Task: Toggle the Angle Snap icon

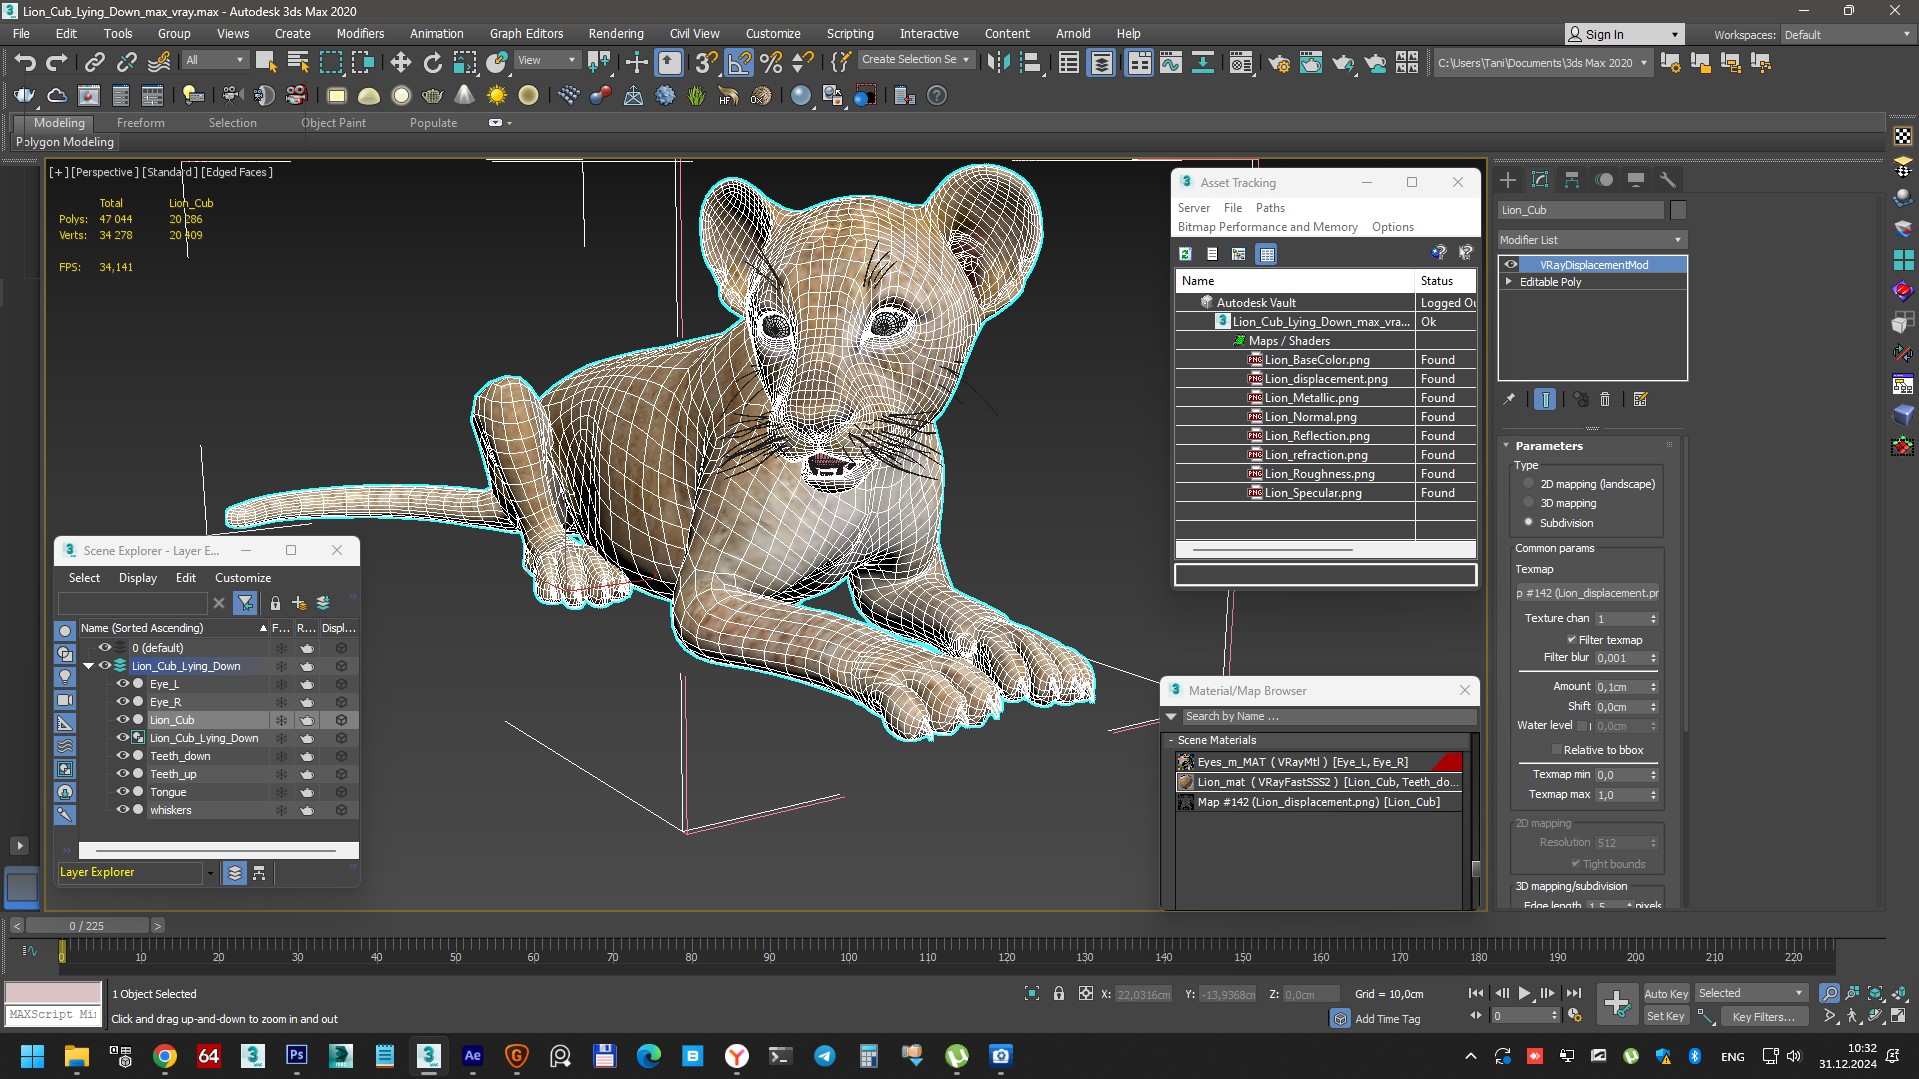Action: click(739, 63)
